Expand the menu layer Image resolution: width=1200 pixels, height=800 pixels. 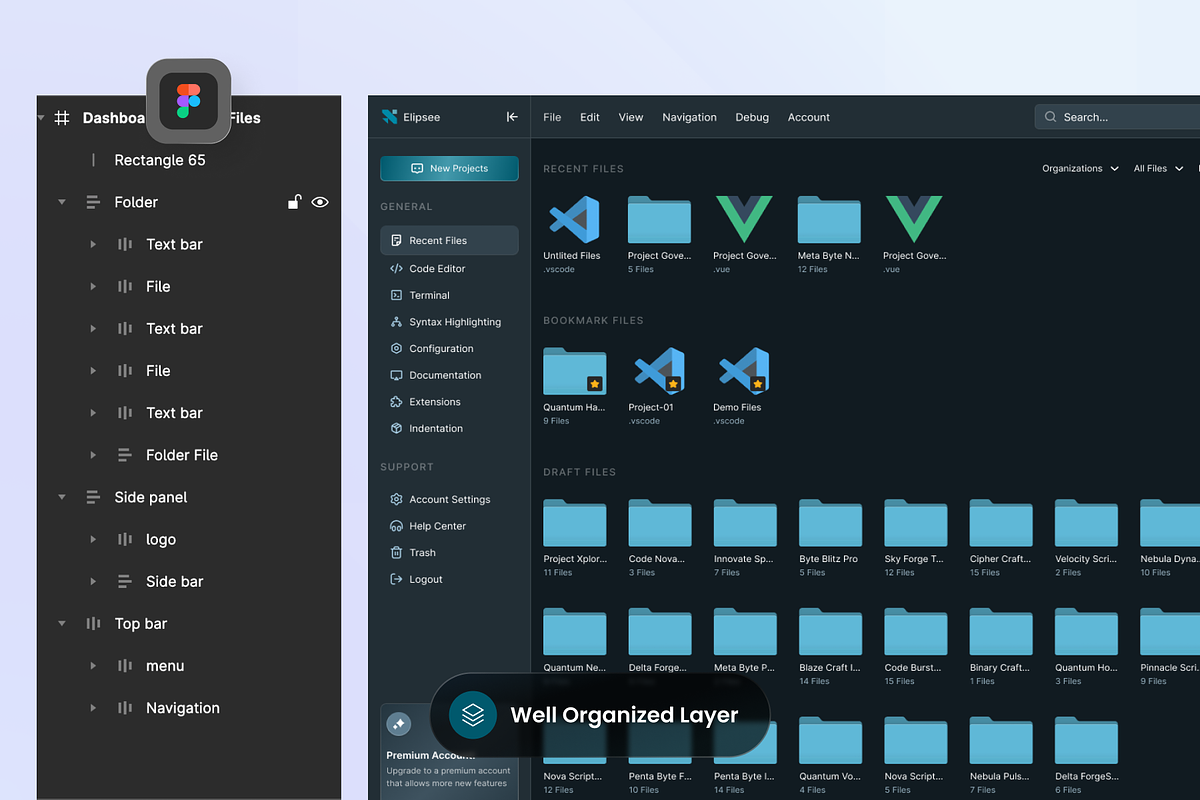point(93,666)
